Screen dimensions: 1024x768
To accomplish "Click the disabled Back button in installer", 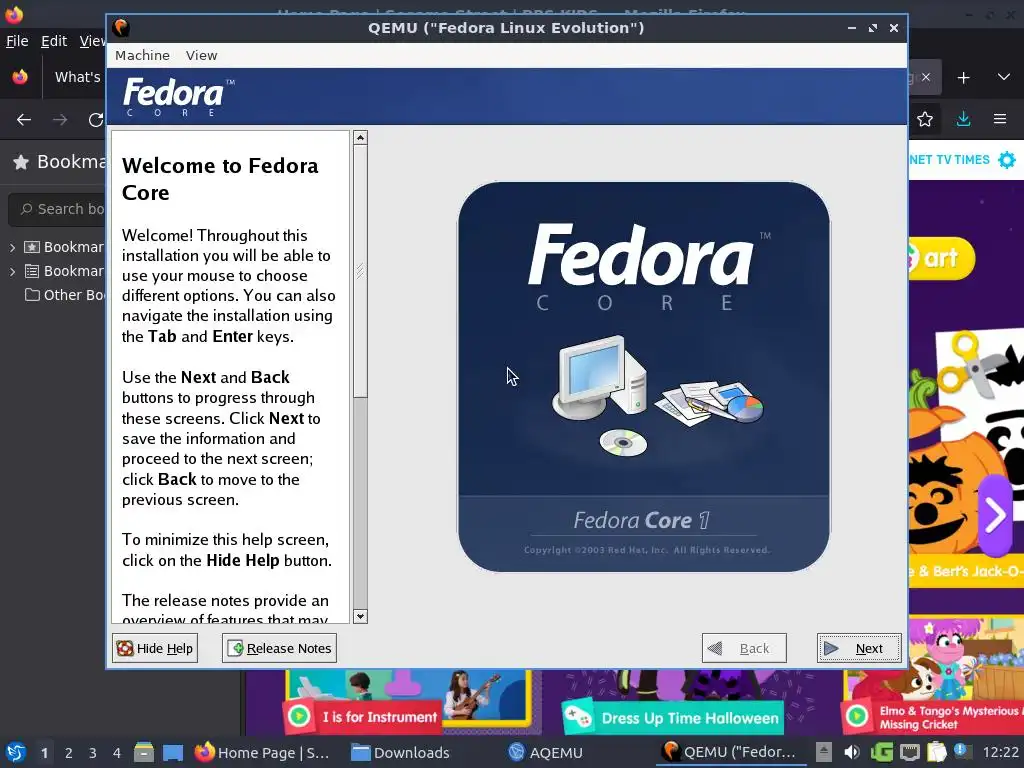I will tap(744, 648).
